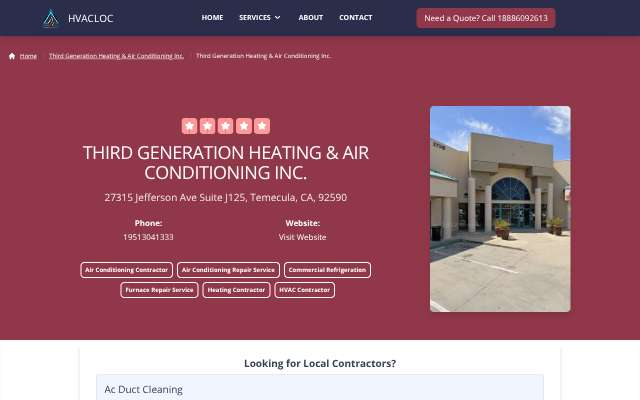This screenshot has height=400, width=640.
Task: Click phone number 19513041333
Action: point(148,237)
